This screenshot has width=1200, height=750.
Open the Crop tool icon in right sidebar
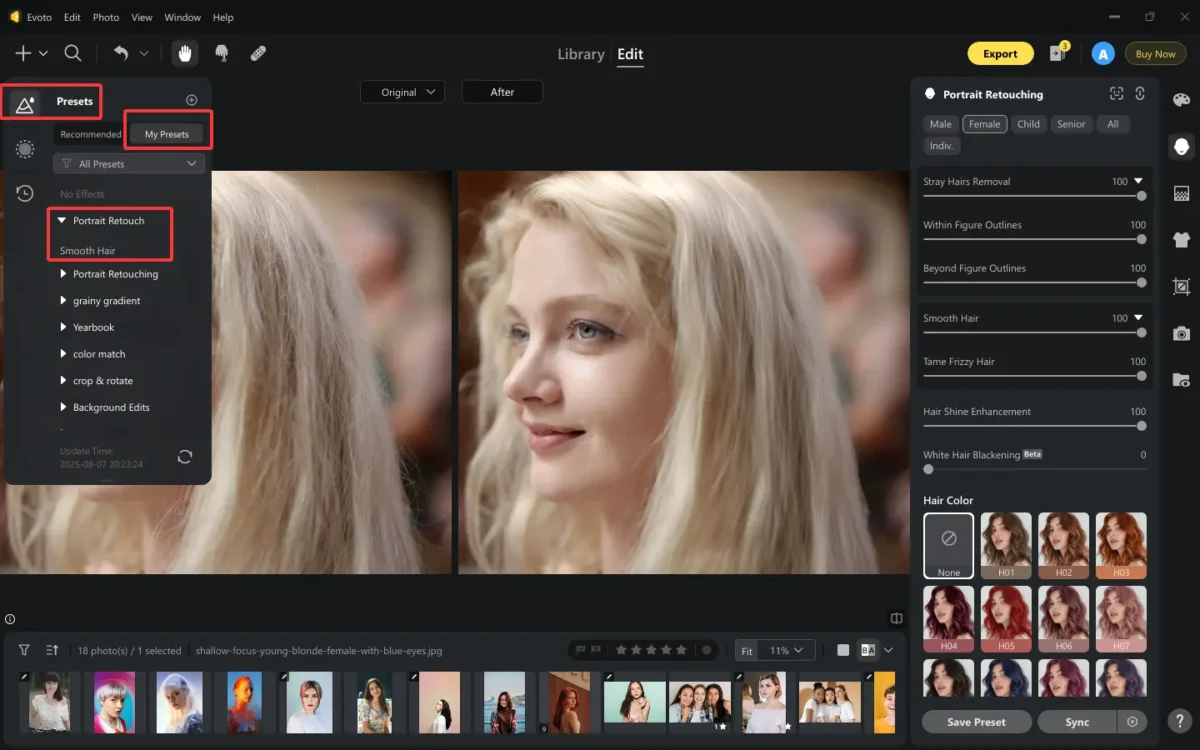(1181, 286)
